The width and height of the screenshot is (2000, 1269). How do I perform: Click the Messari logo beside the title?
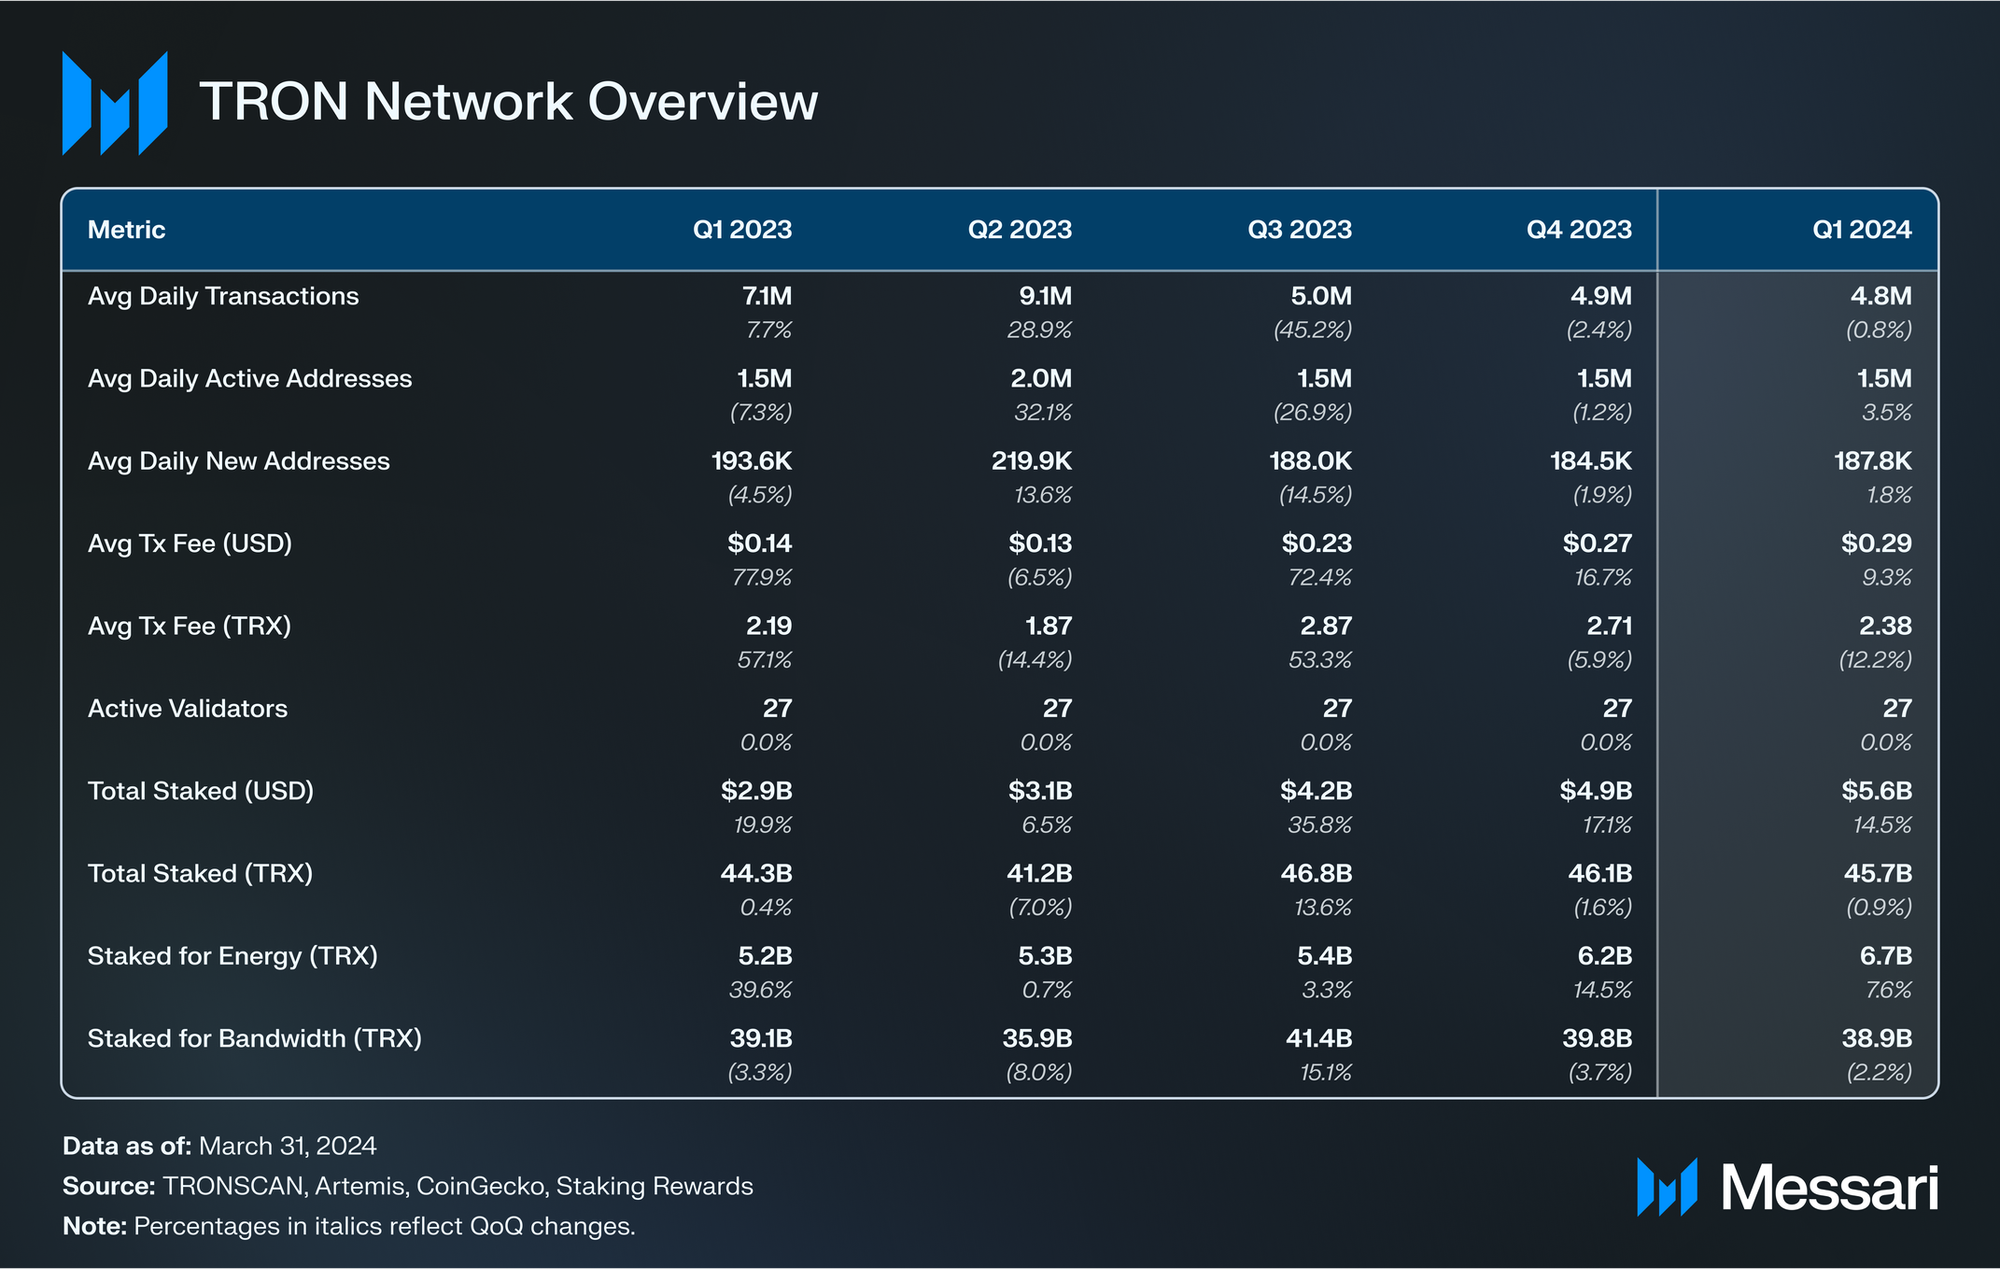coord(114,103)
